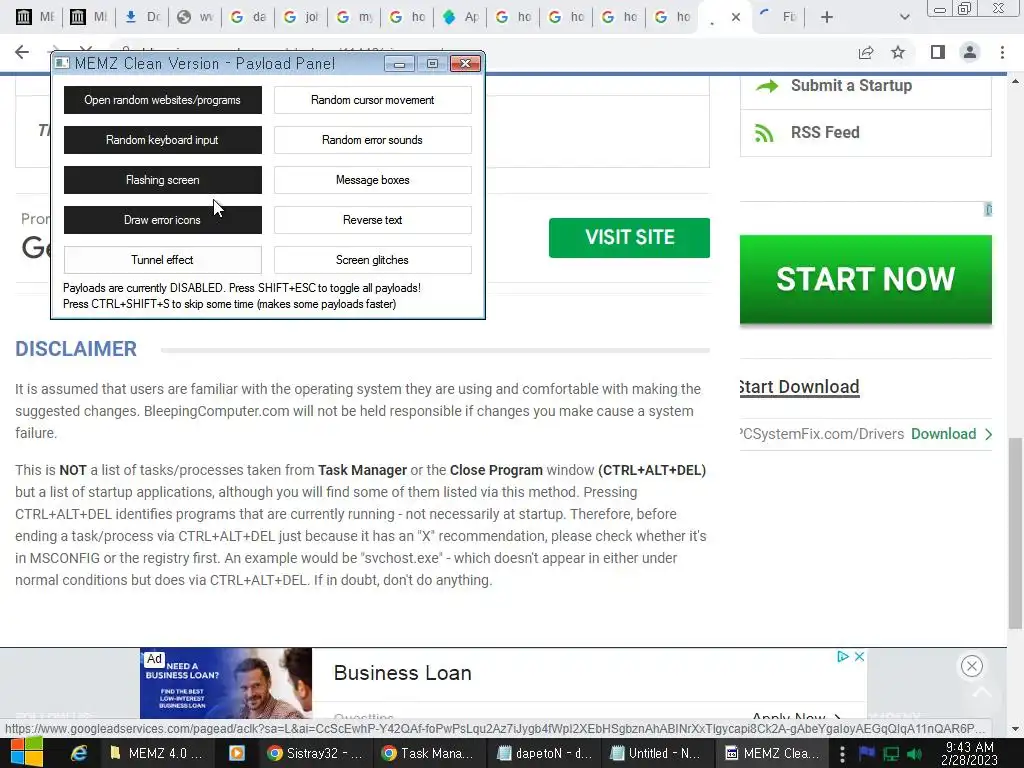This screenshot has height=768, width=1024.
Task: Open the Windows Start button
Action: (x=26, y=753)
